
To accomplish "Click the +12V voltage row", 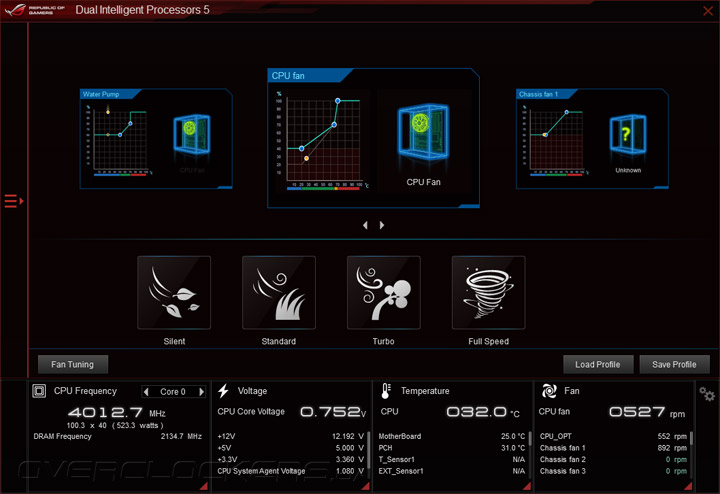I will (290, 436).
